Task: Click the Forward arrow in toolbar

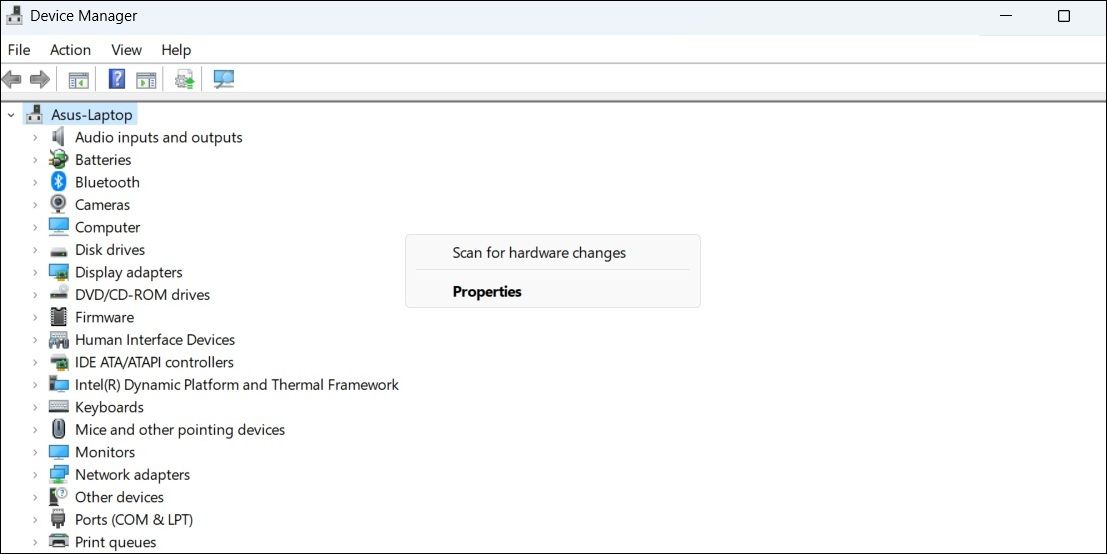Action: click(40, 79)
